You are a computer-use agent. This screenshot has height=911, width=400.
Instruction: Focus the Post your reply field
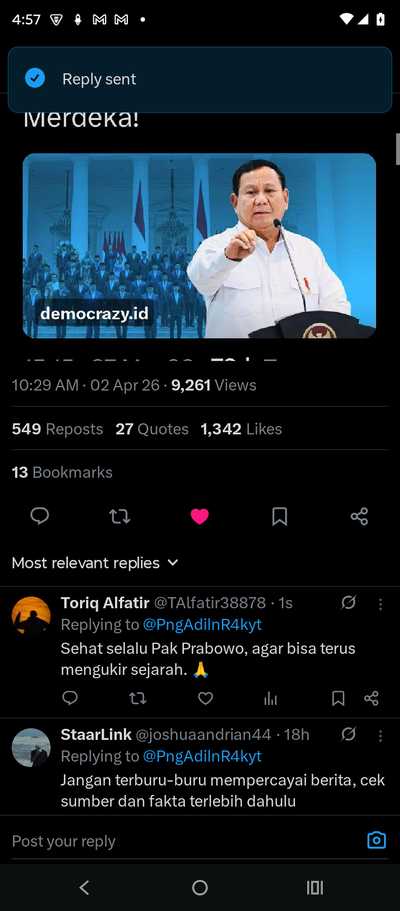(186, 841)
